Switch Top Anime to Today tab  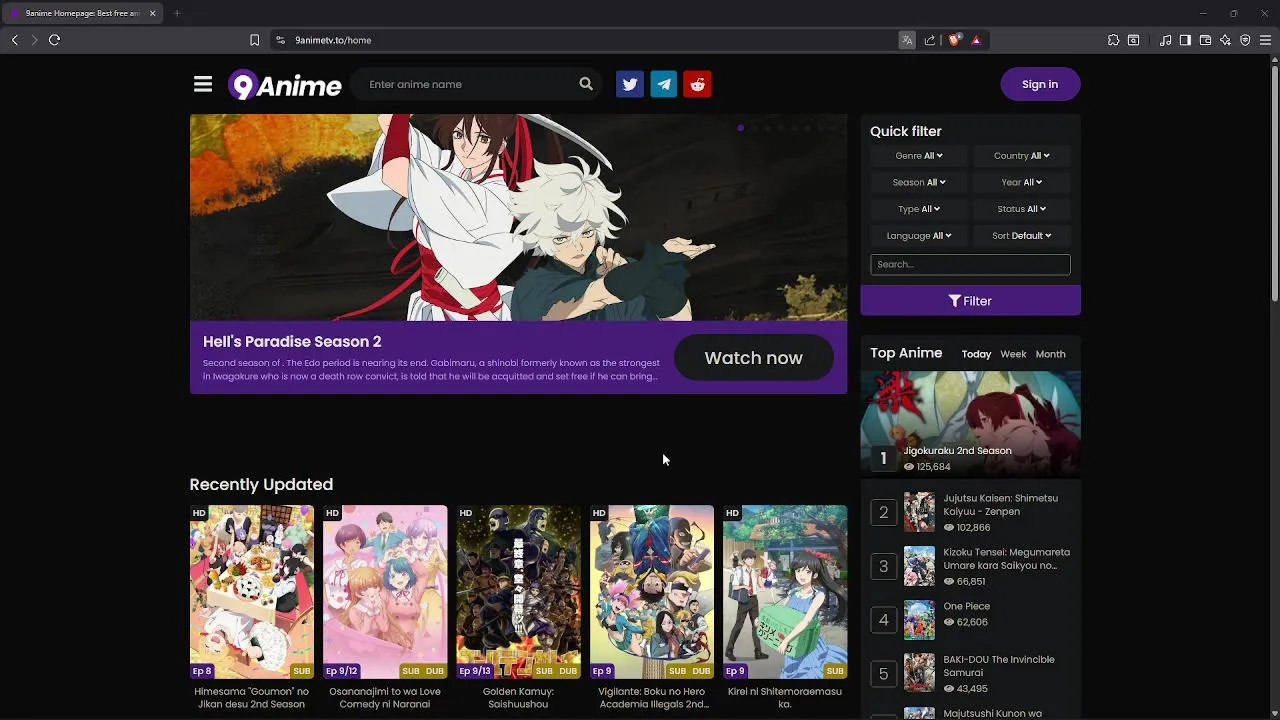[x=976, y=354]
